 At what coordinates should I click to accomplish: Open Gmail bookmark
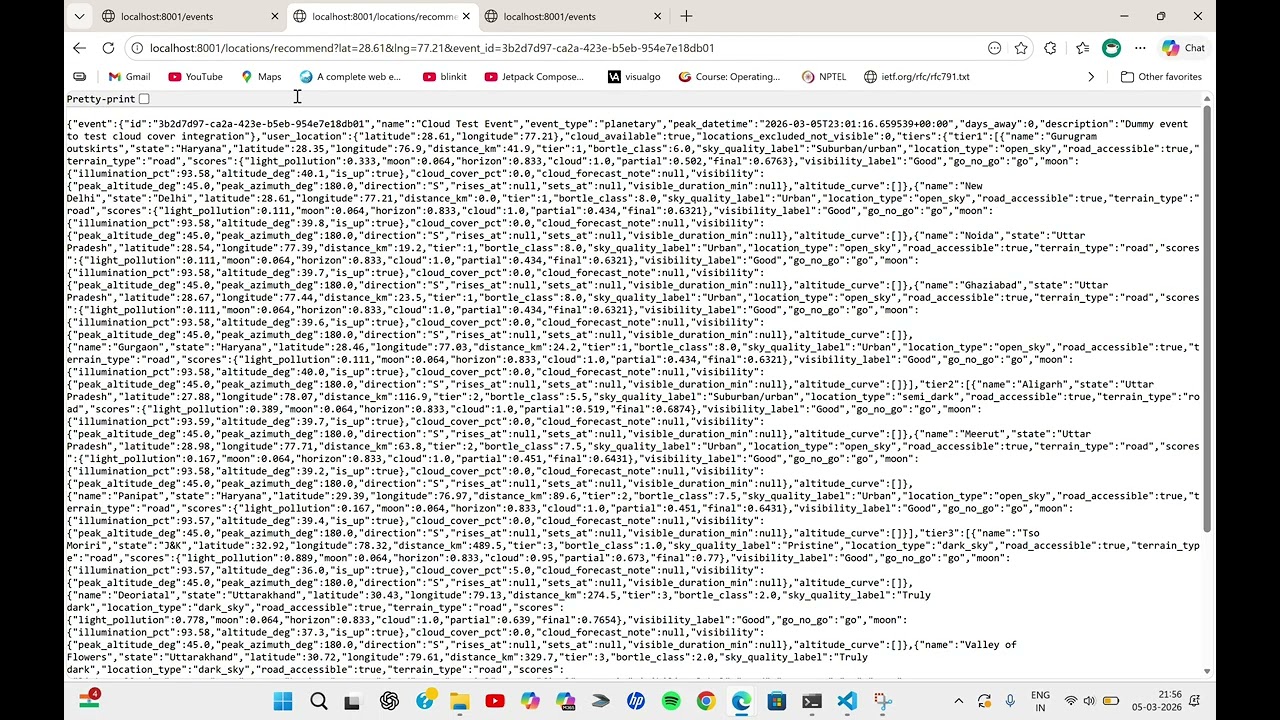(x=129, y=77)
